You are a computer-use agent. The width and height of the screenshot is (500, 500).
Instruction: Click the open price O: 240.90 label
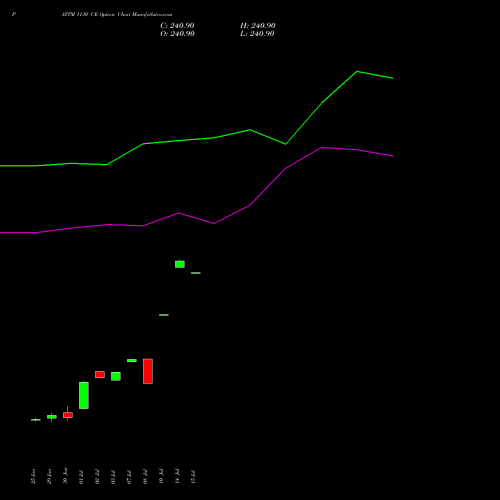click(x=177, y=34)
